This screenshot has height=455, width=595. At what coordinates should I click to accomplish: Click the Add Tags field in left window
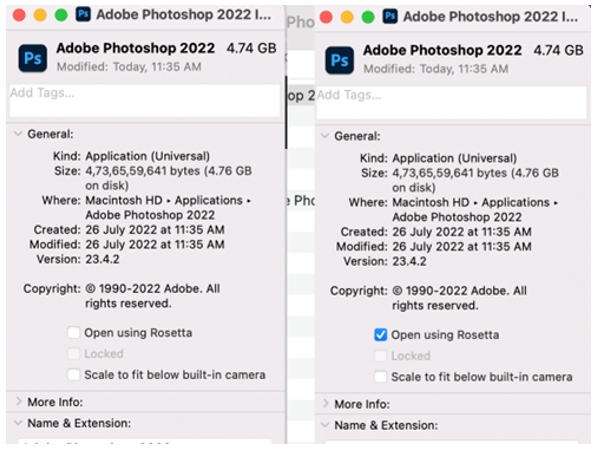tap(145, 101)
